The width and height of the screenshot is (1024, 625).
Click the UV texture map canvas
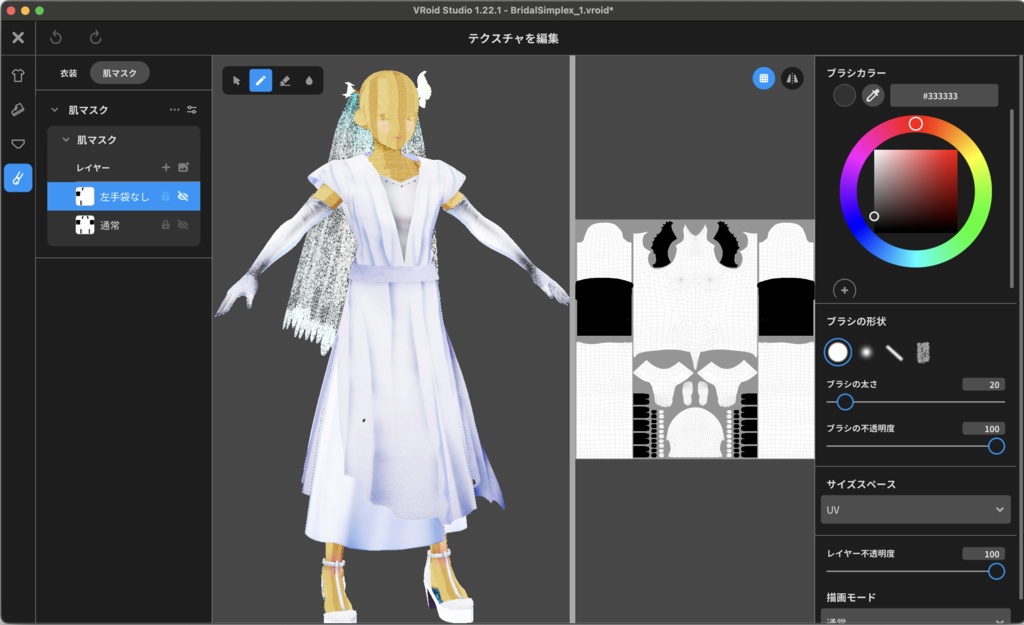coord(695,339)
